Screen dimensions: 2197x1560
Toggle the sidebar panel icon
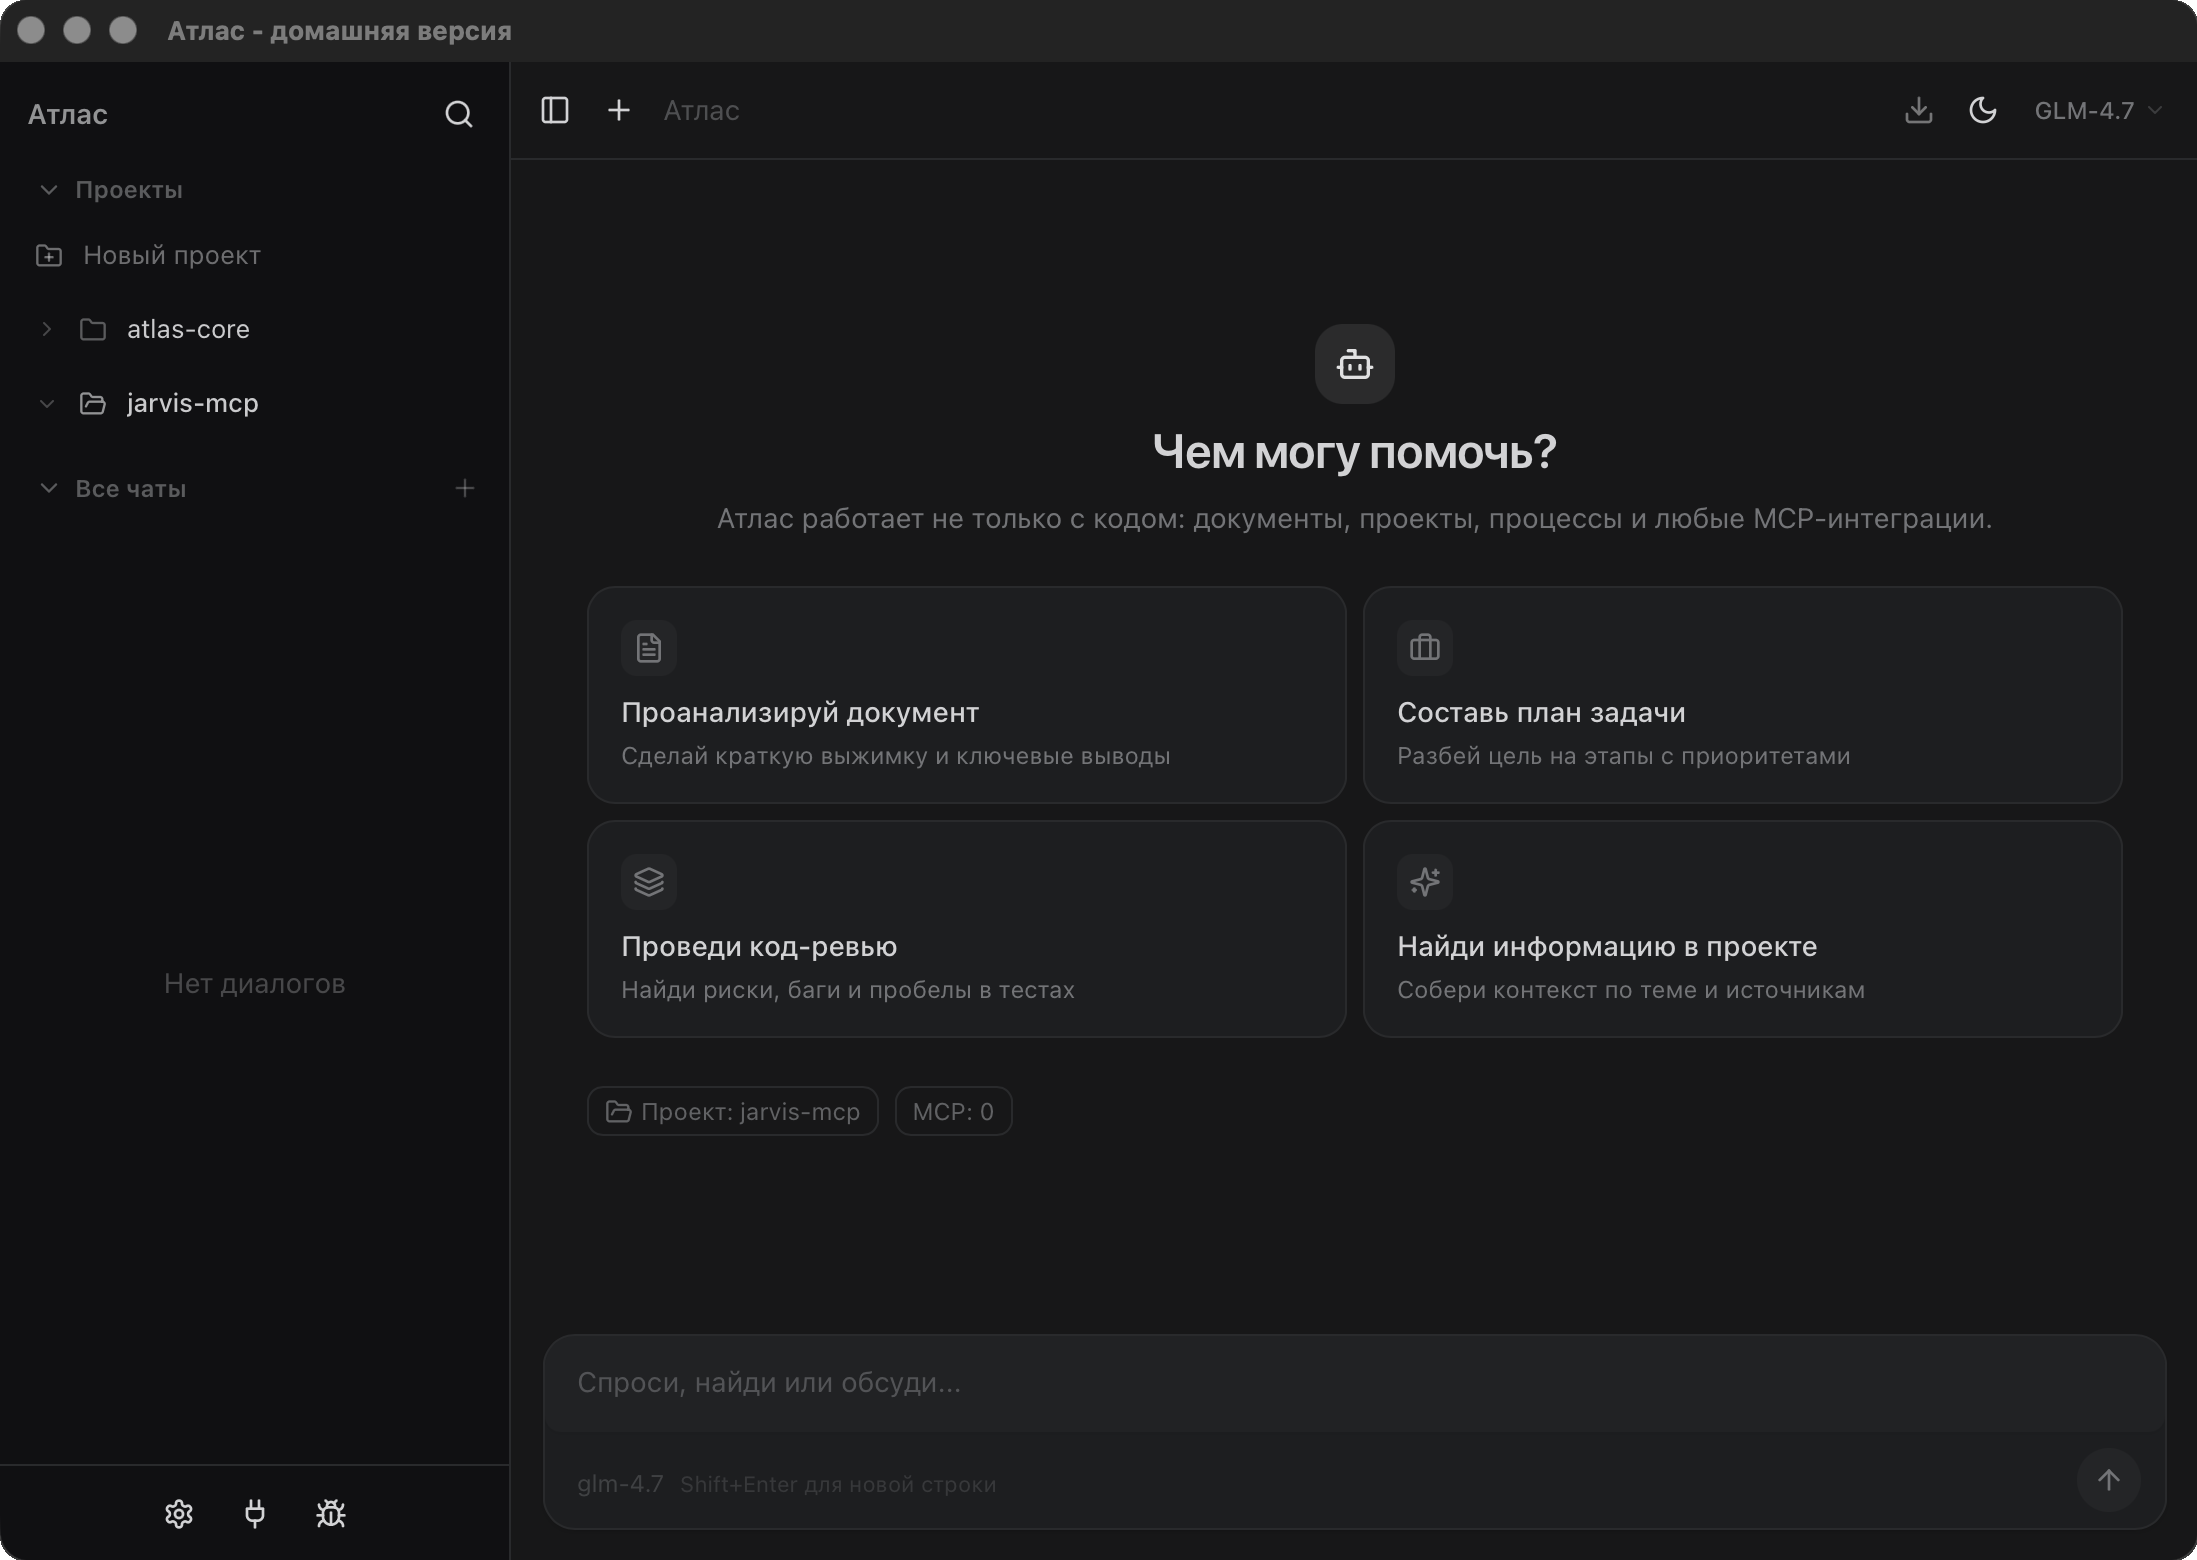(x=555, y=110)
